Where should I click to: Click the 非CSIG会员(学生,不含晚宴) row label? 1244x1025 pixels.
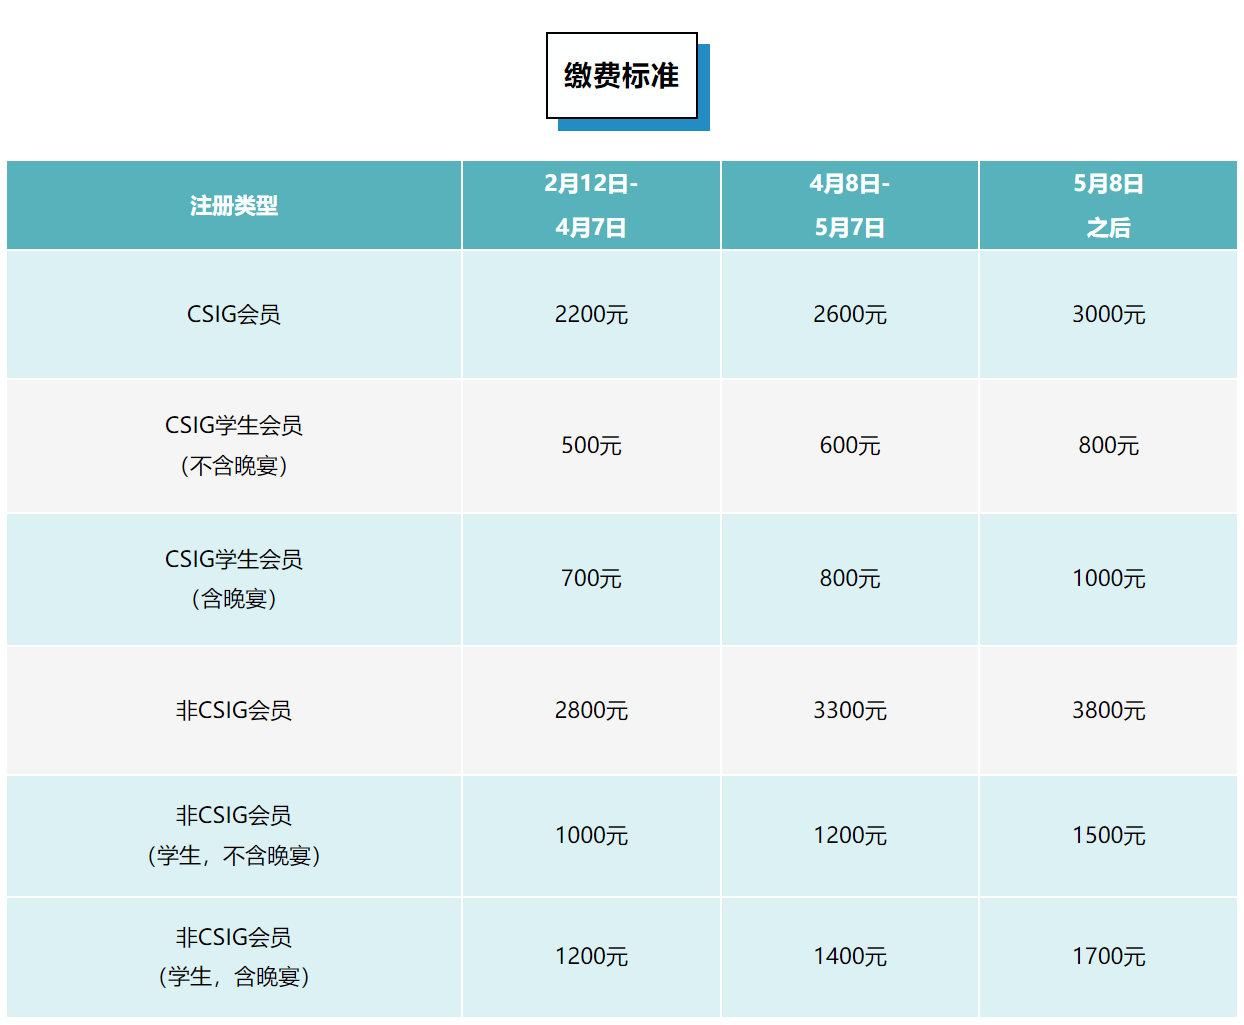pyautogui.click(x=234, y=836)
